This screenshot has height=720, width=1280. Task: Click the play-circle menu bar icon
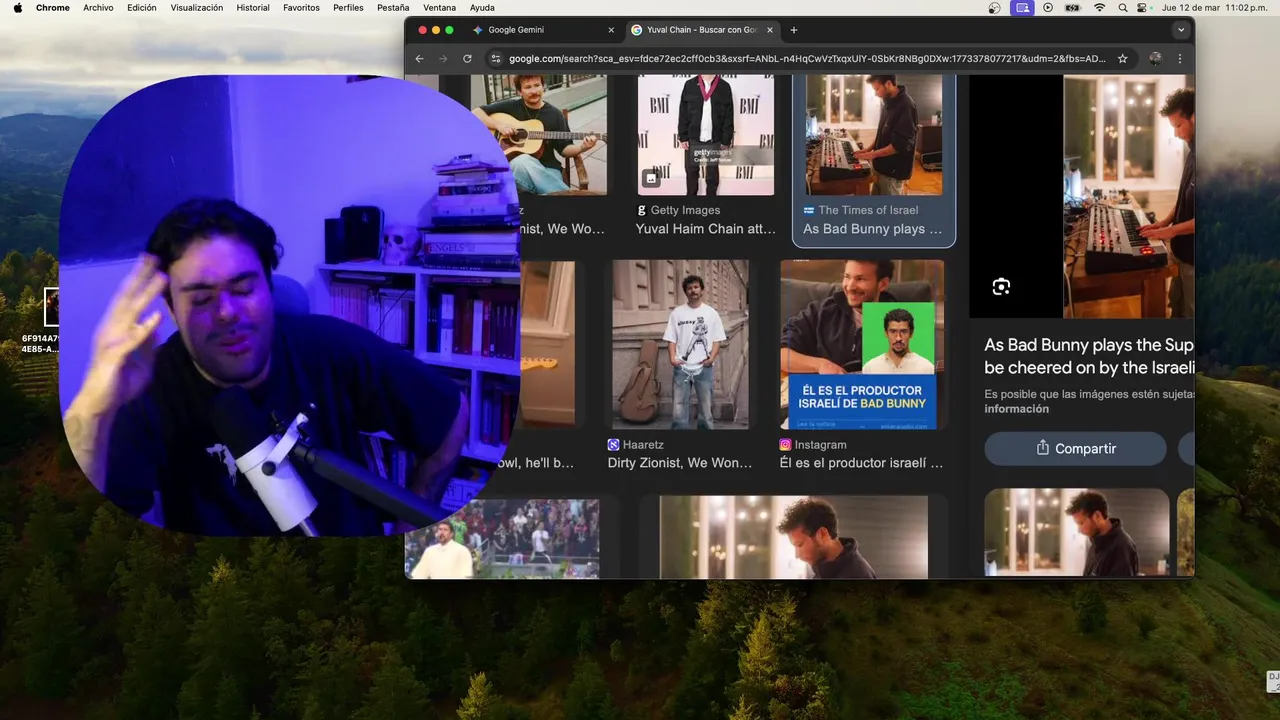[1048, 8]
